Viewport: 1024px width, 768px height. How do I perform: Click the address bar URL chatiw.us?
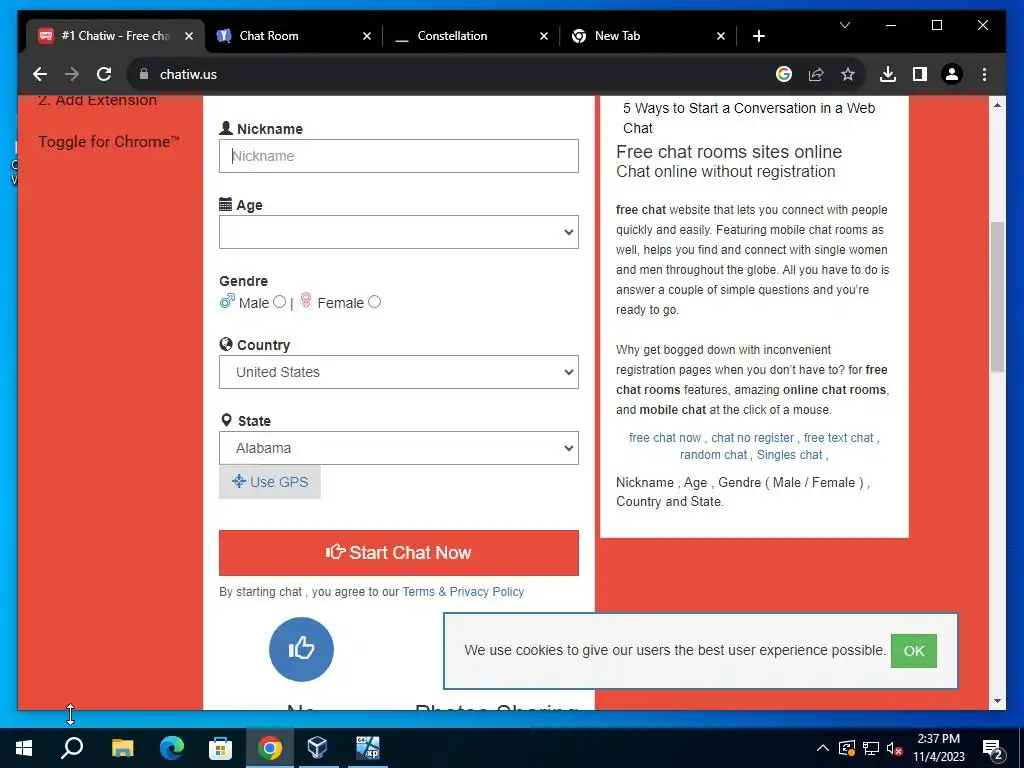(188, 74)
